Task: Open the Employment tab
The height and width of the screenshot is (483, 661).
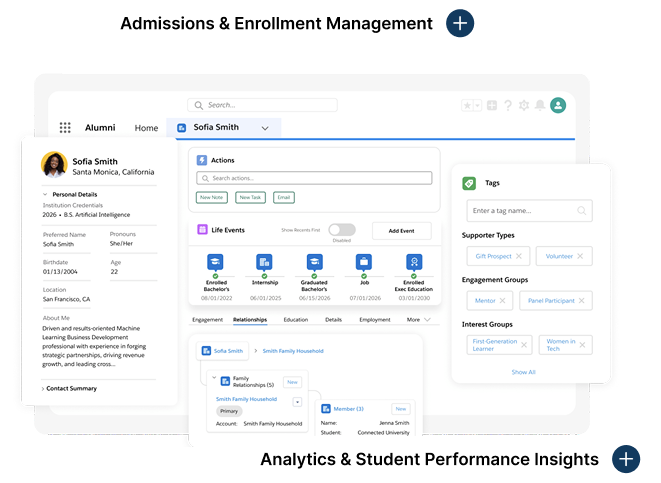Action: [375, 319]
